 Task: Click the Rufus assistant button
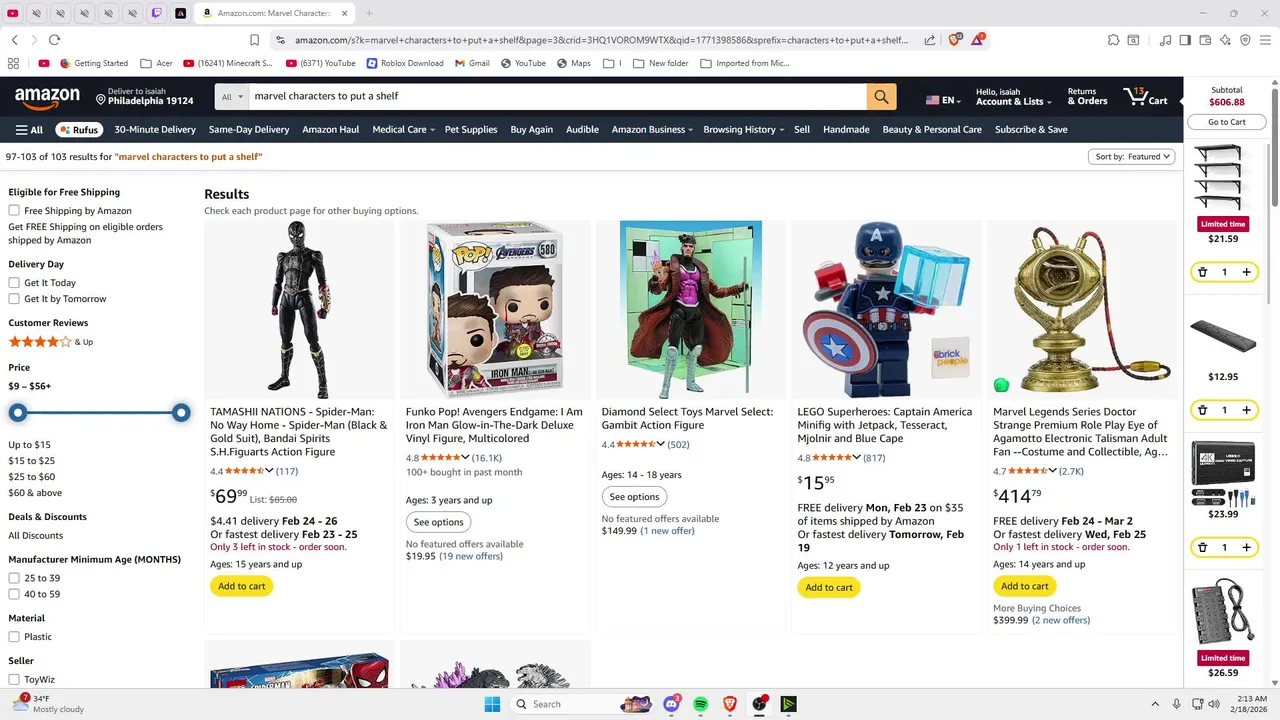[78, 130]
